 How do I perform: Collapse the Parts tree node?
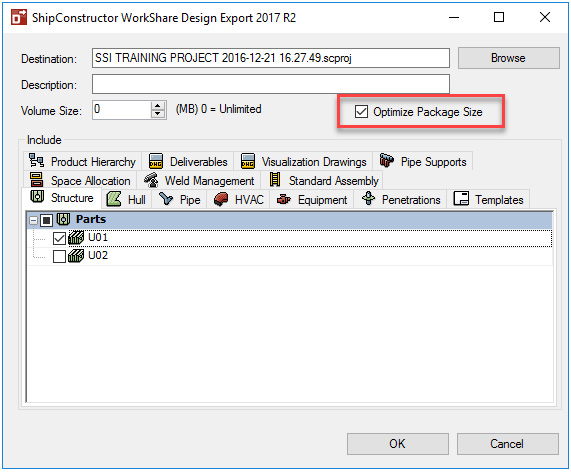tap(34, 221)
